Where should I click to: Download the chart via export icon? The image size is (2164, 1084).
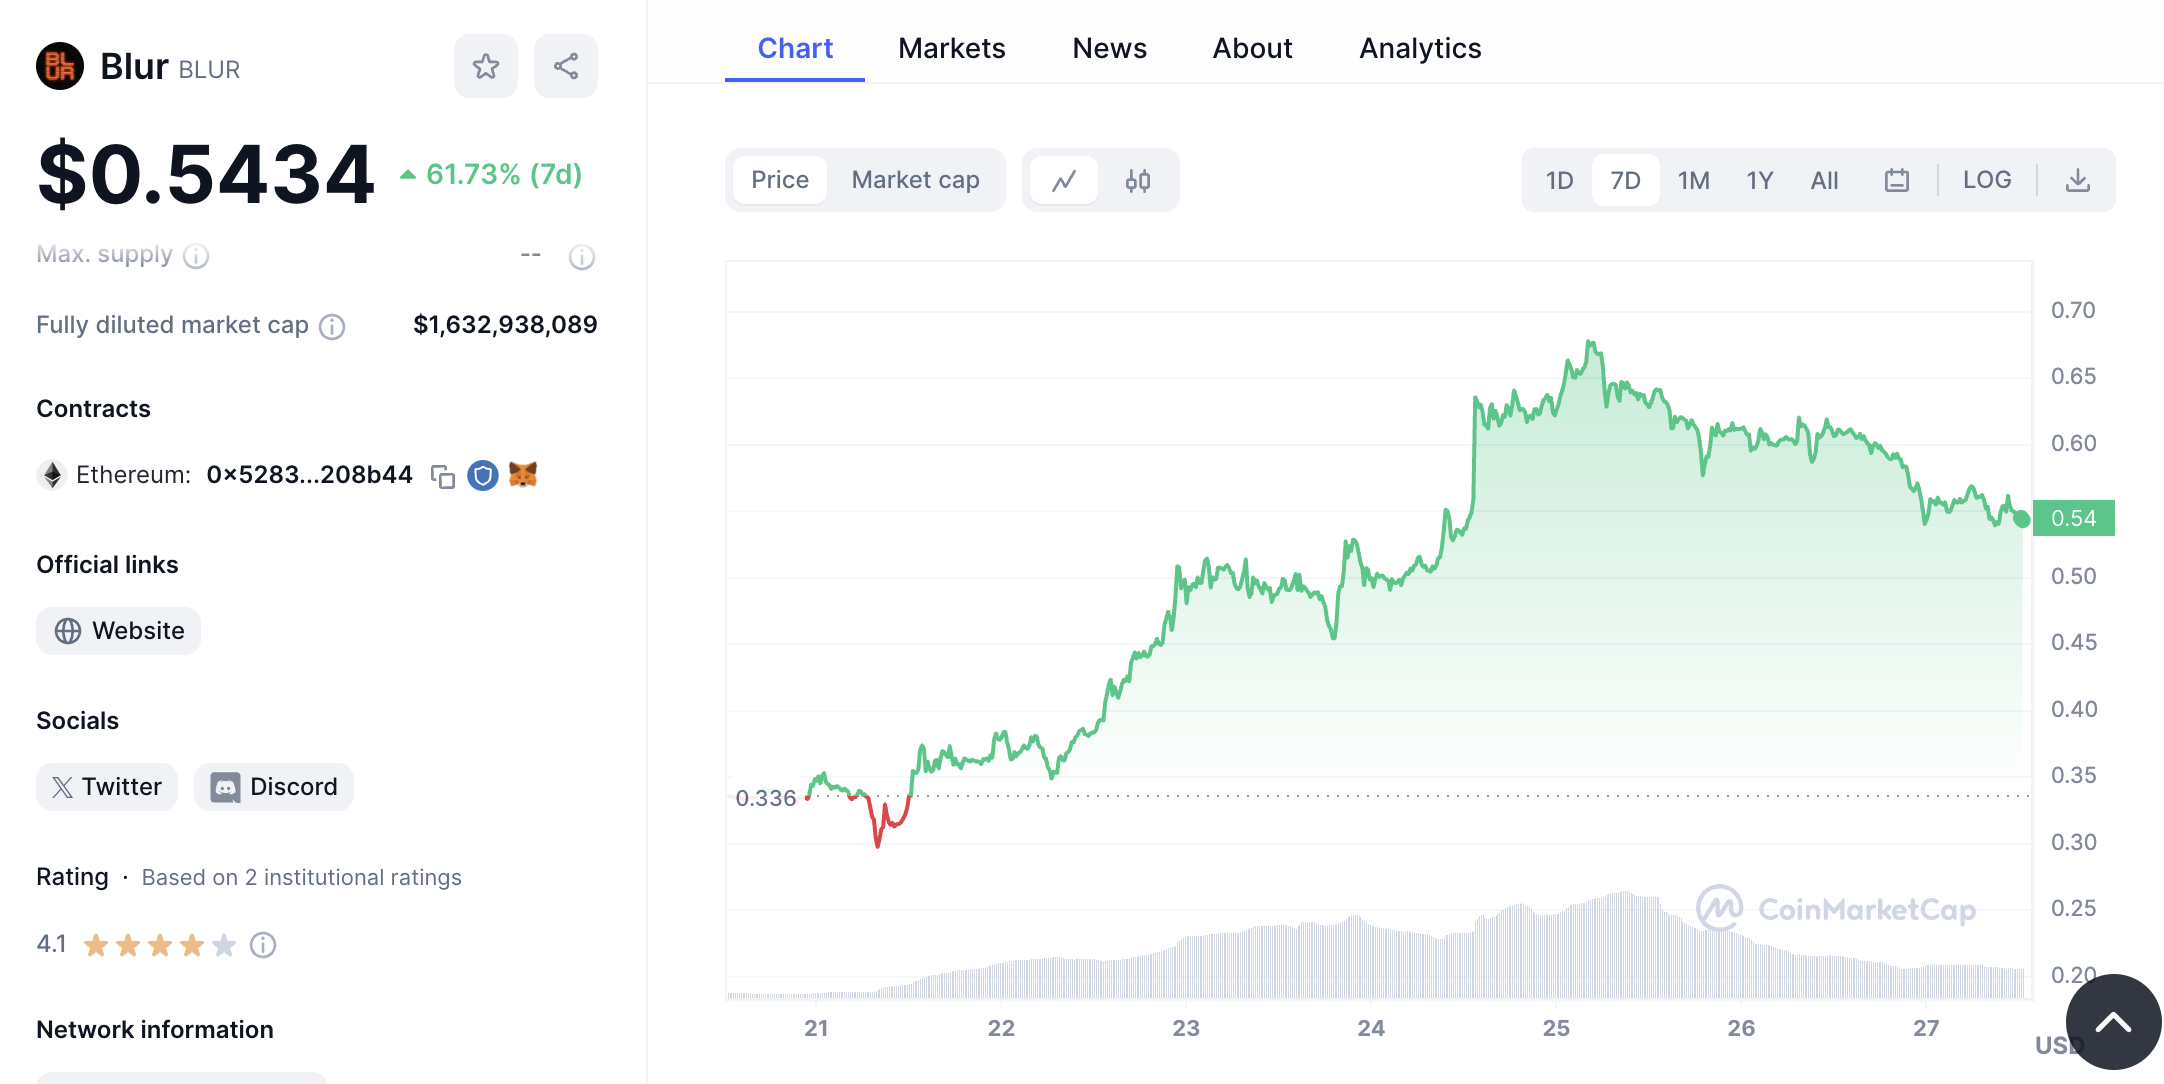2080,180
